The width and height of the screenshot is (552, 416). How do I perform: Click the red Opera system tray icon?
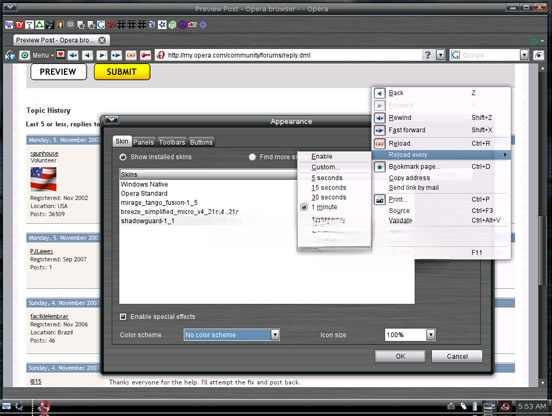tap(506, 406)
